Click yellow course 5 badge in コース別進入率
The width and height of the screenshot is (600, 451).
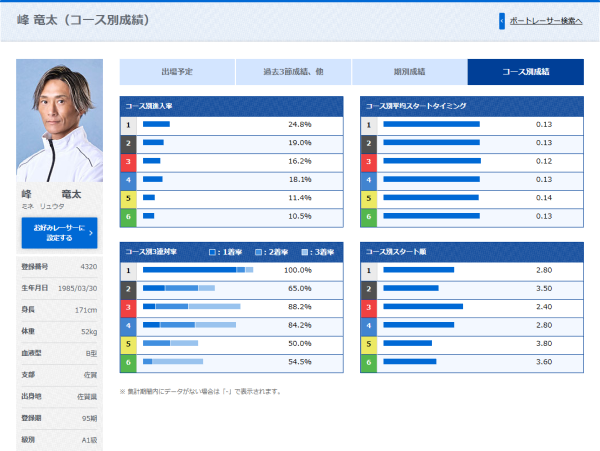tap(129, 198)
